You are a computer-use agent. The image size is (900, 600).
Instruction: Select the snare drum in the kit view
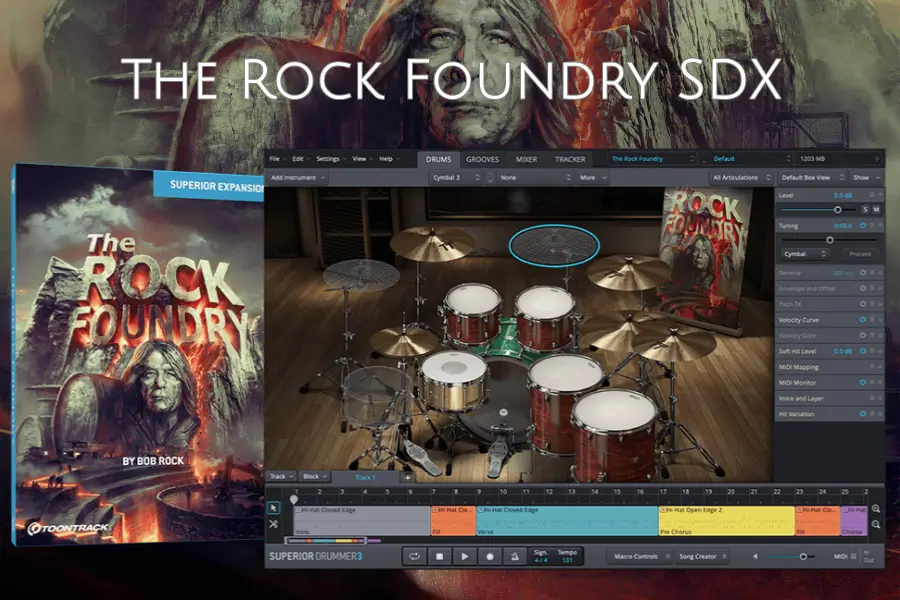click(x=453, y=381)
